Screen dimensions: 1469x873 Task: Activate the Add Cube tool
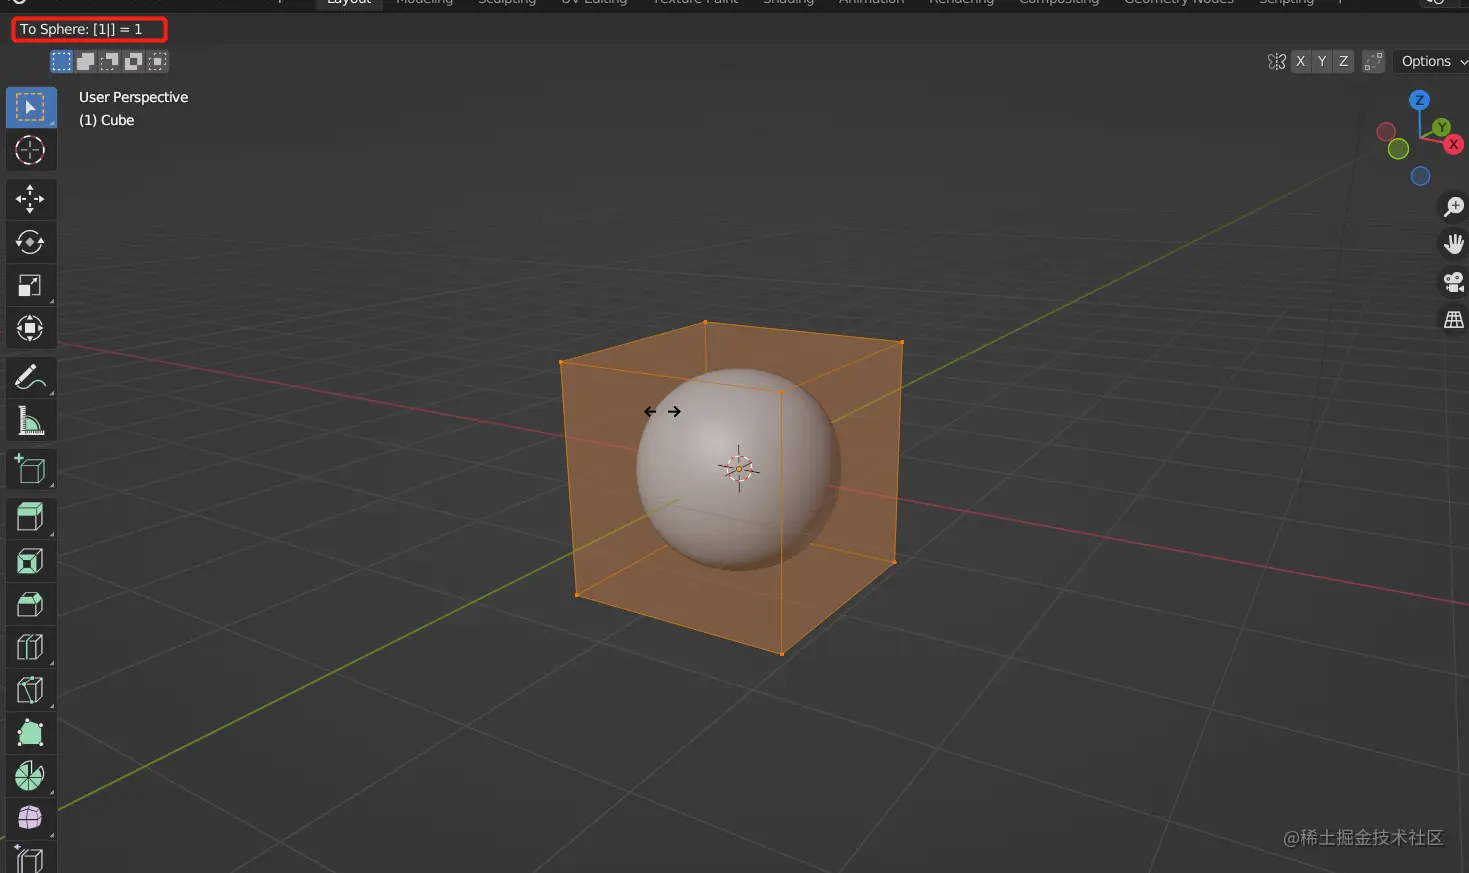[x=31, y=469]
